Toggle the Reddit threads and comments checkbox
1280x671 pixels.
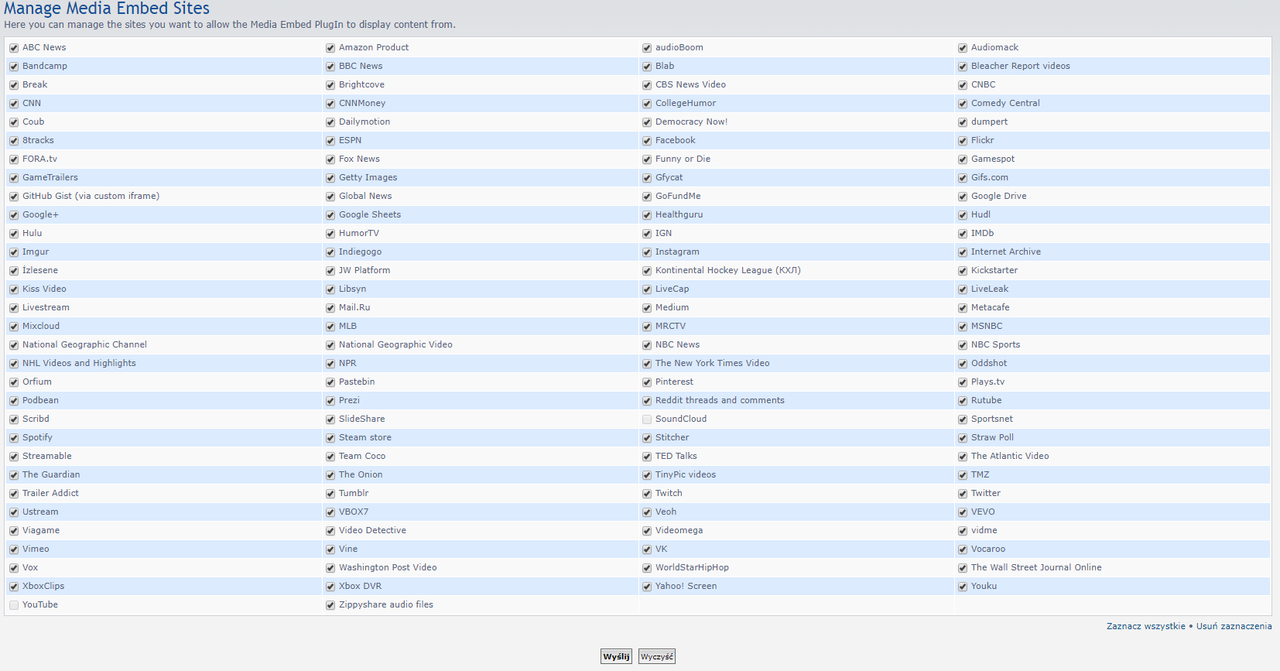pyautogui.click(x=647, y=401)
